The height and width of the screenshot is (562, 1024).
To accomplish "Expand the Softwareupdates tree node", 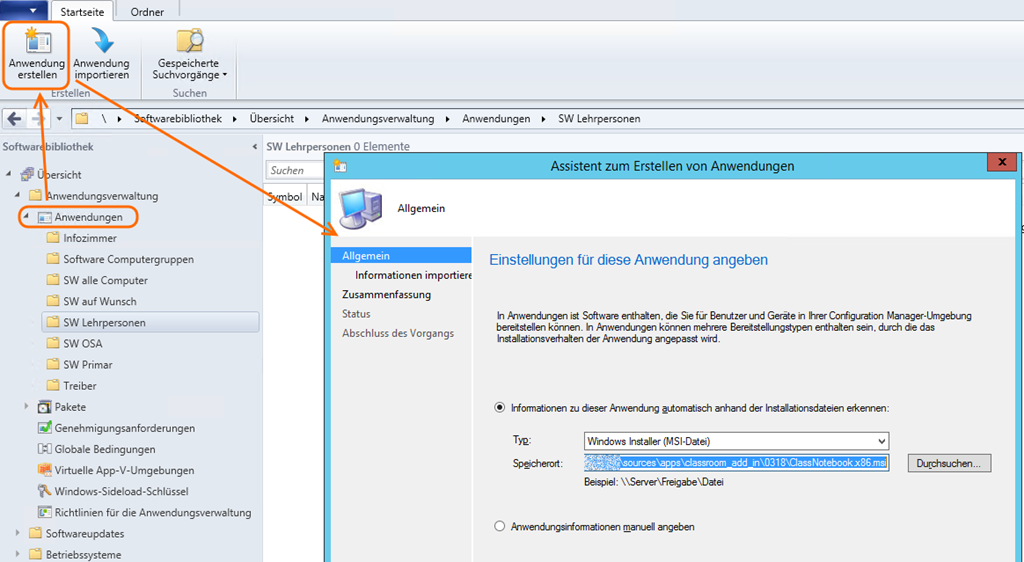I will tap(18, 534).
